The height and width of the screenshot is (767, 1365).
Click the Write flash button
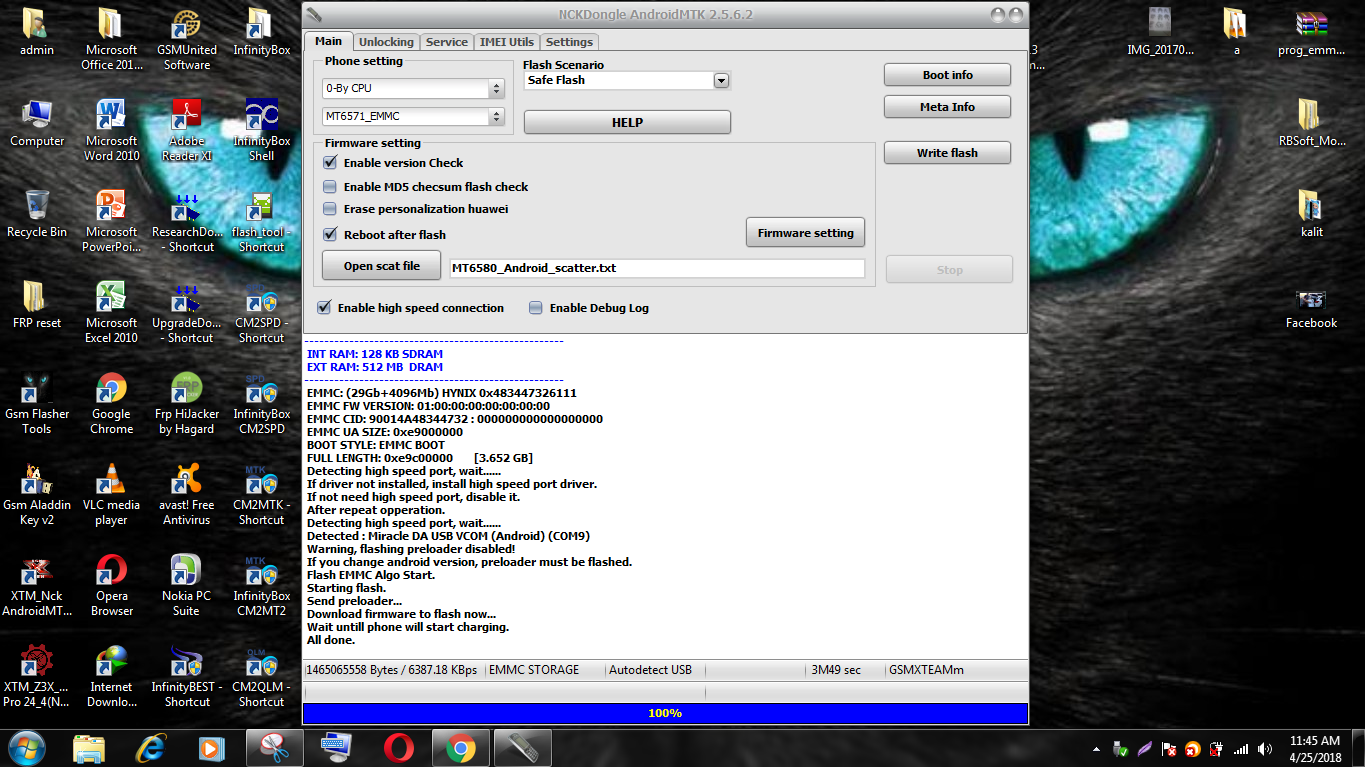947,153
